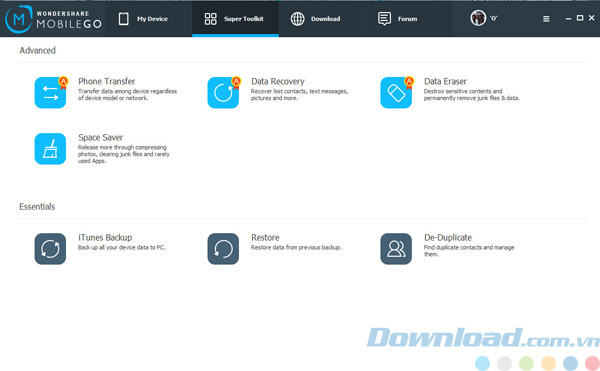Click the "Find duplicate contacts" description
Screen dimensions: 600x371
(x=469, y=251)
